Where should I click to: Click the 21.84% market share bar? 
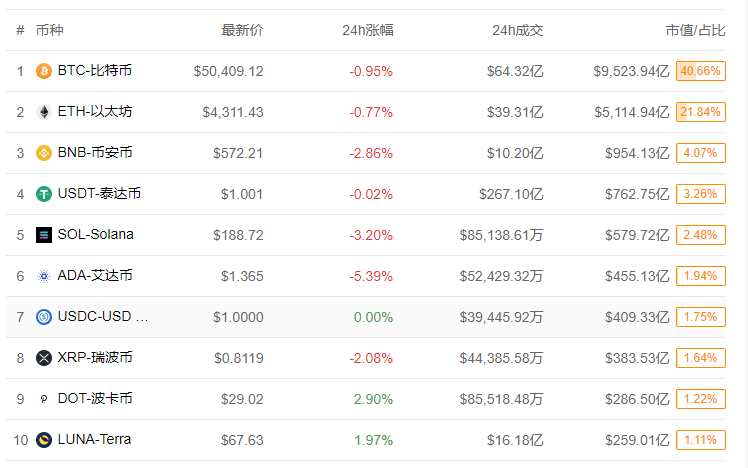tap(701, 112)
